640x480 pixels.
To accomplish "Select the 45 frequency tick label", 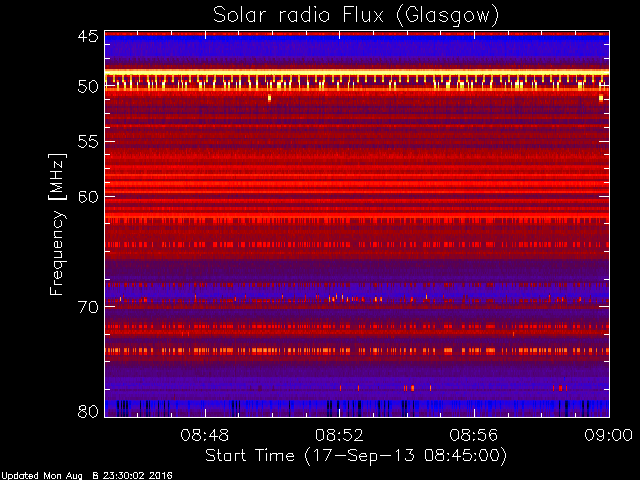I will coord(88,37).
